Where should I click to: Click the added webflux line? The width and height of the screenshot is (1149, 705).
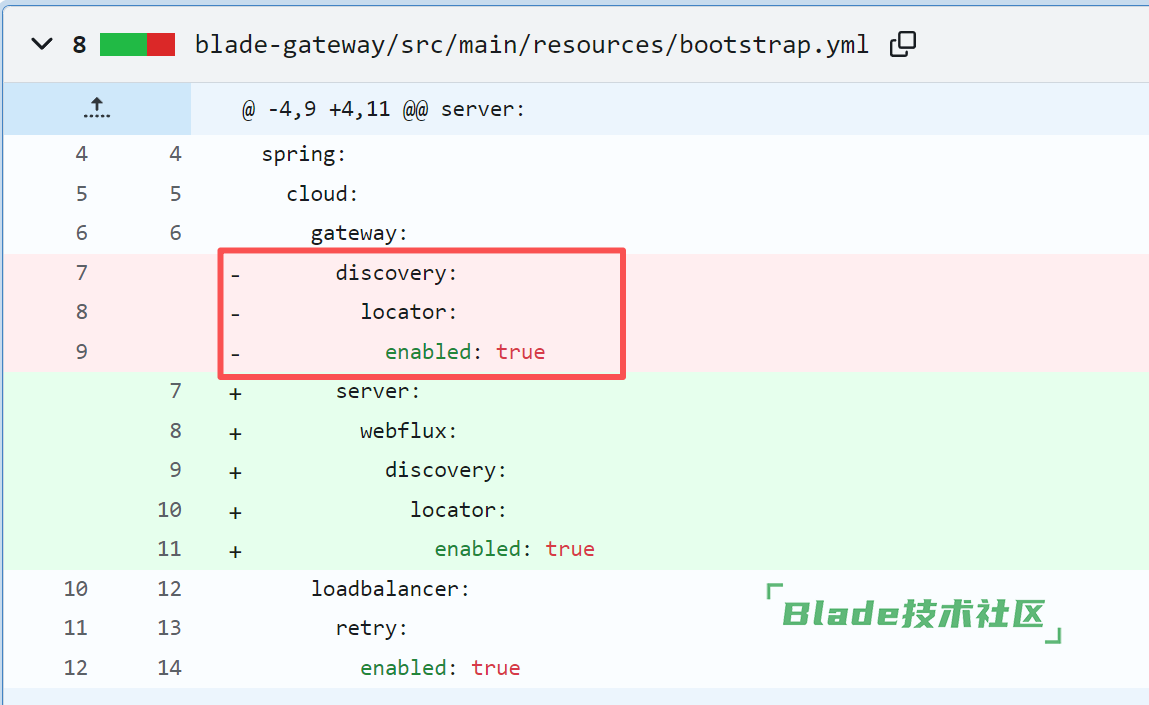tap(408, 431)
